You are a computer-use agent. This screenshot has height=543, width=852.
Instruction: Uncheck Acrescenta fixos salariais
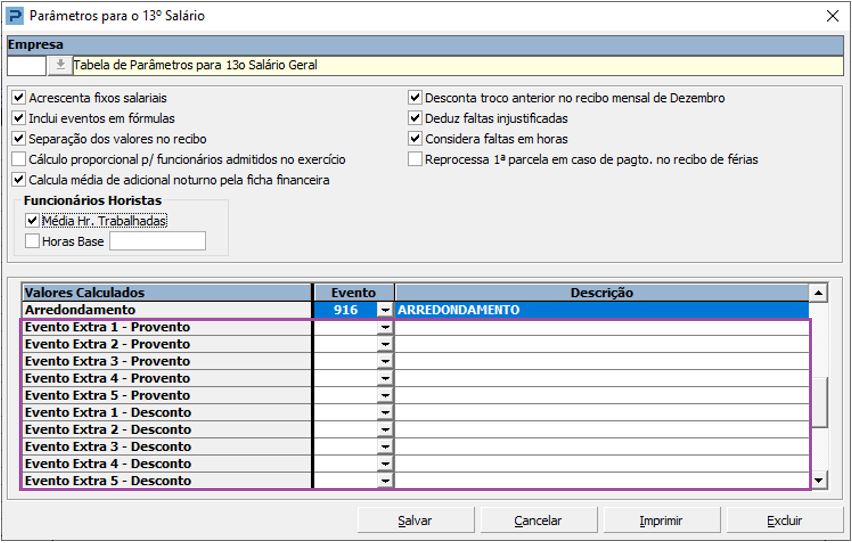pos(19,98)
